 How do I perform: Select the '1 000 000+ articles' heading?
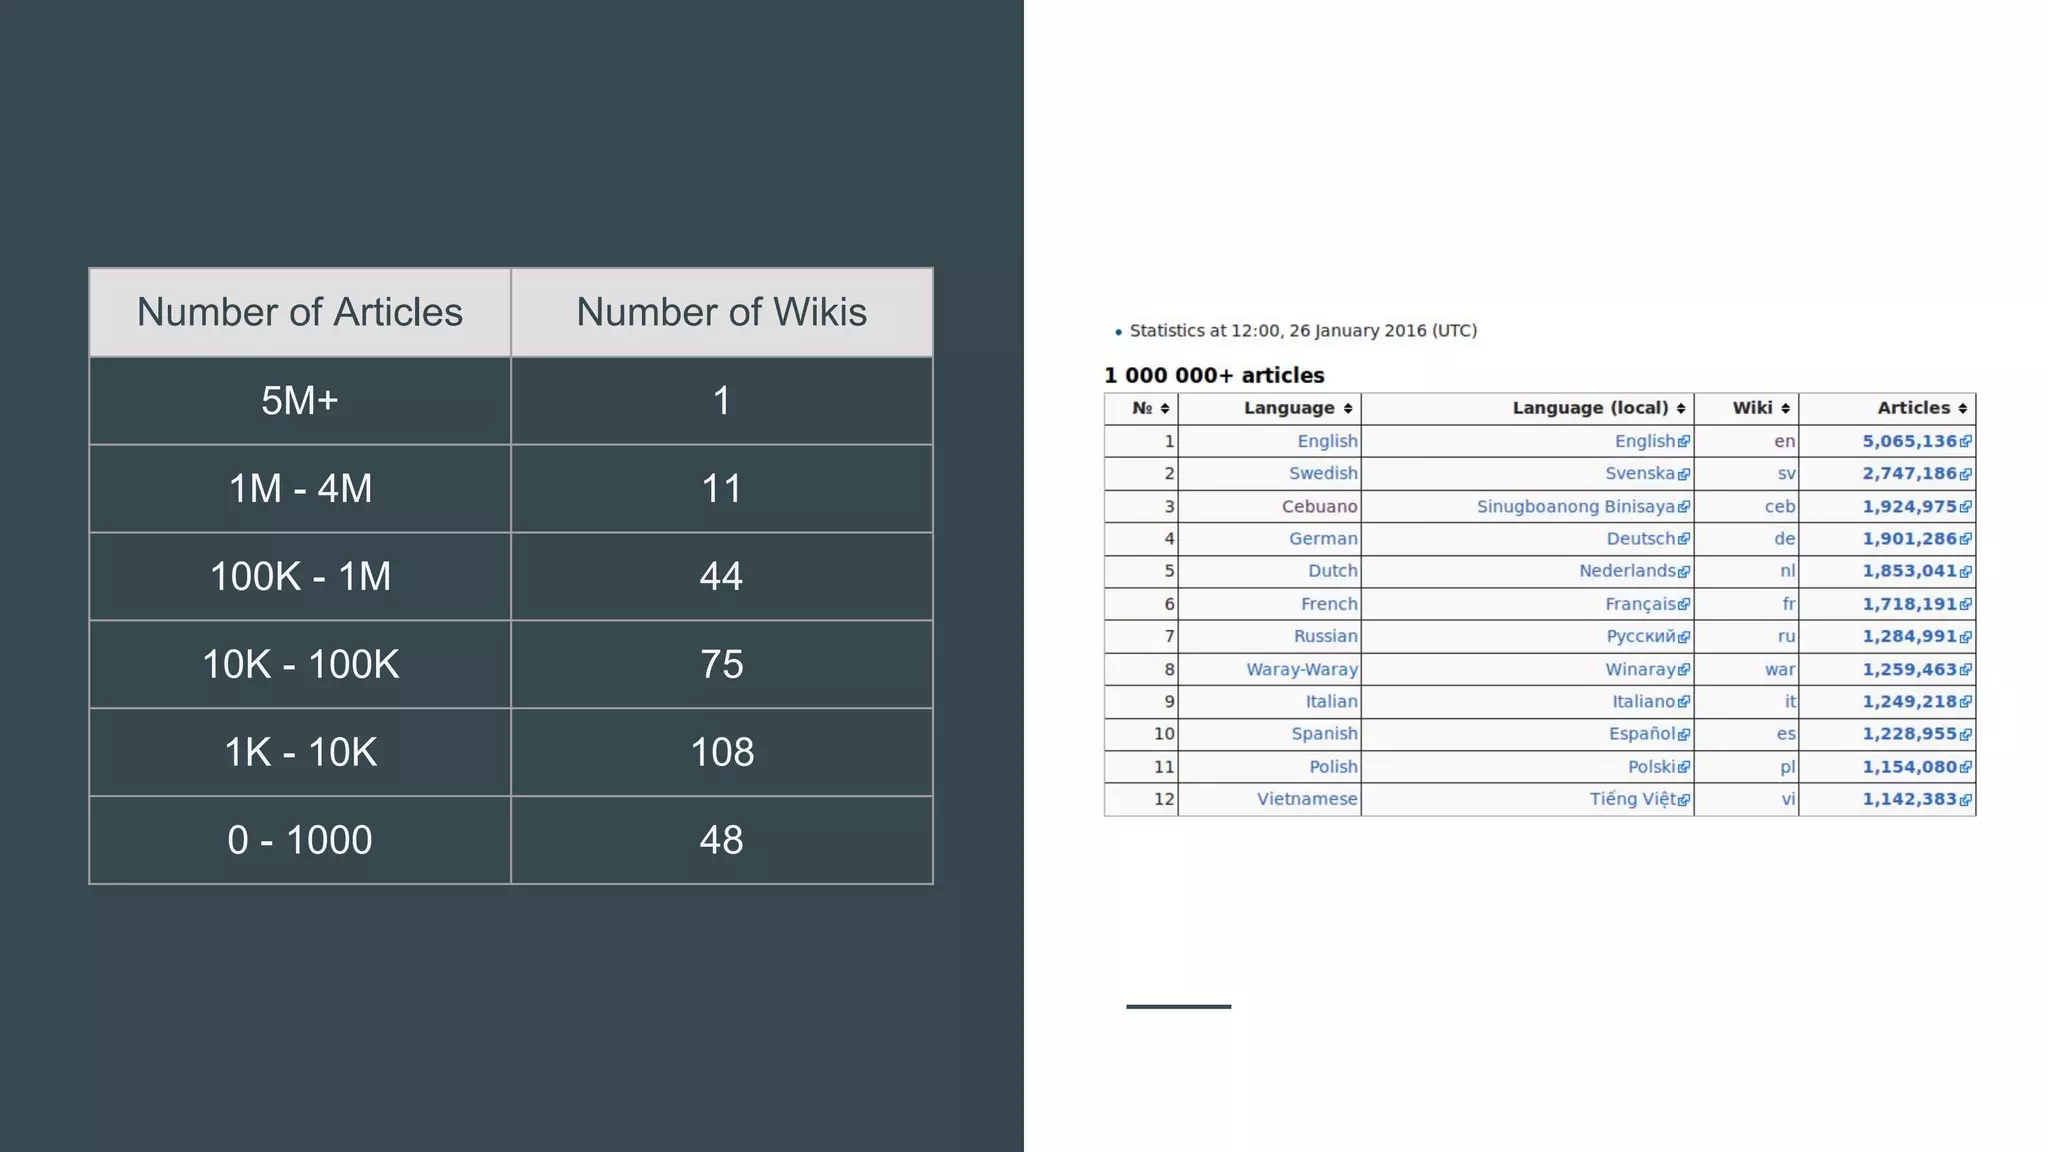[1214, 376]
